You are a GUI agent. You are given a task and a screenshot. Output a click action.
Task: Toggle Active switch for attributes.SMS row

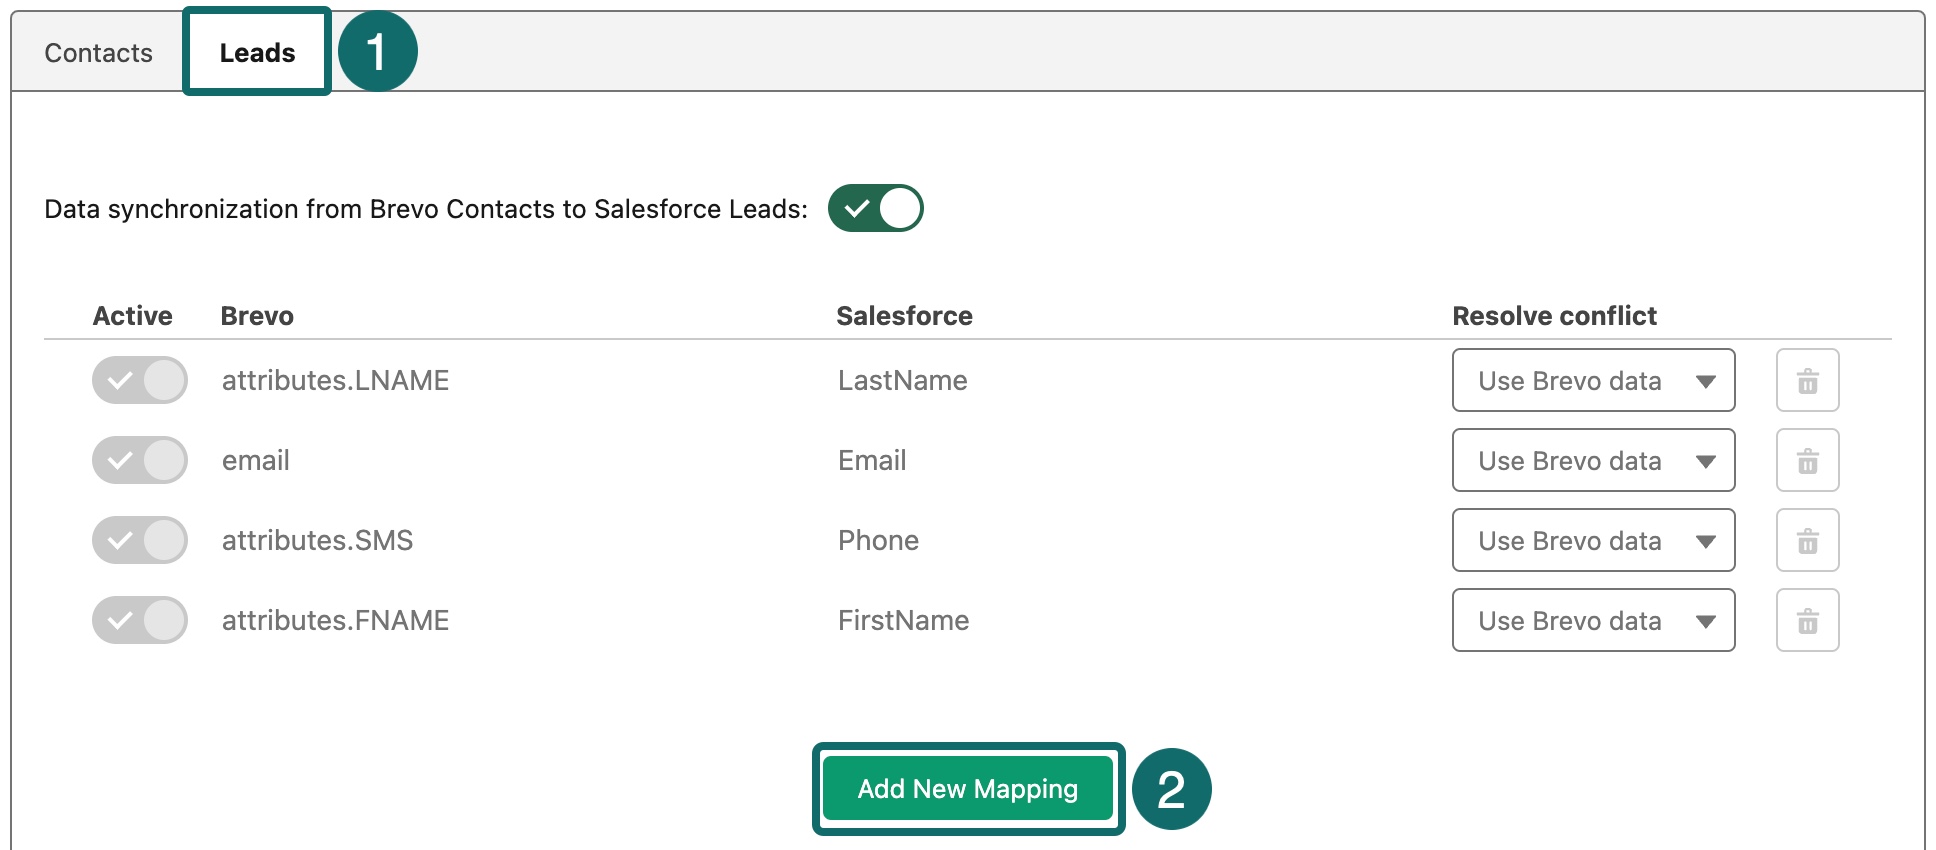140,540
